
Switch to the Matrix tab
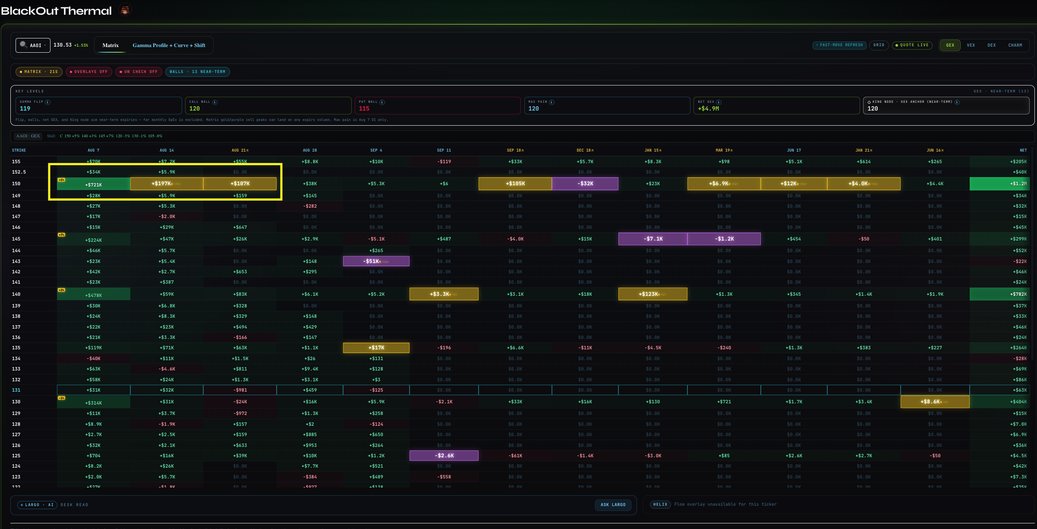110,45
